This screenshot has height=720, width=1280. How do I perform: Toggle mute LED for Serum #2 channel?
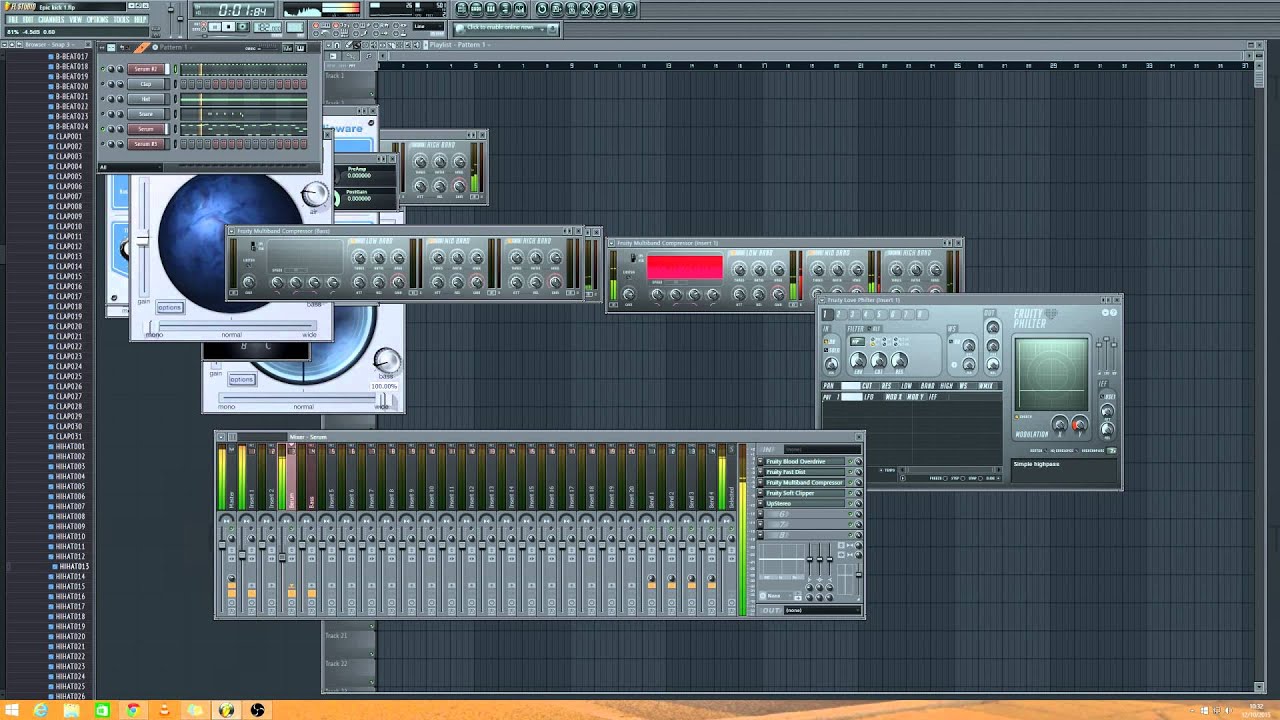(x=104, y=69)
